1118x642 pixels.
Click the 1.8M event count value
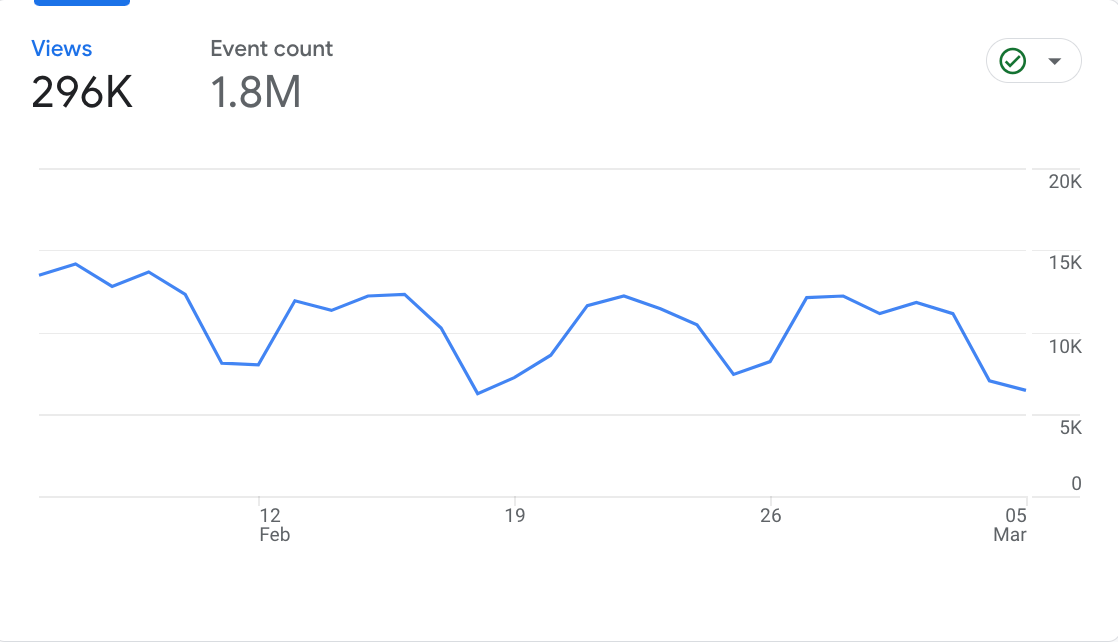255,93
